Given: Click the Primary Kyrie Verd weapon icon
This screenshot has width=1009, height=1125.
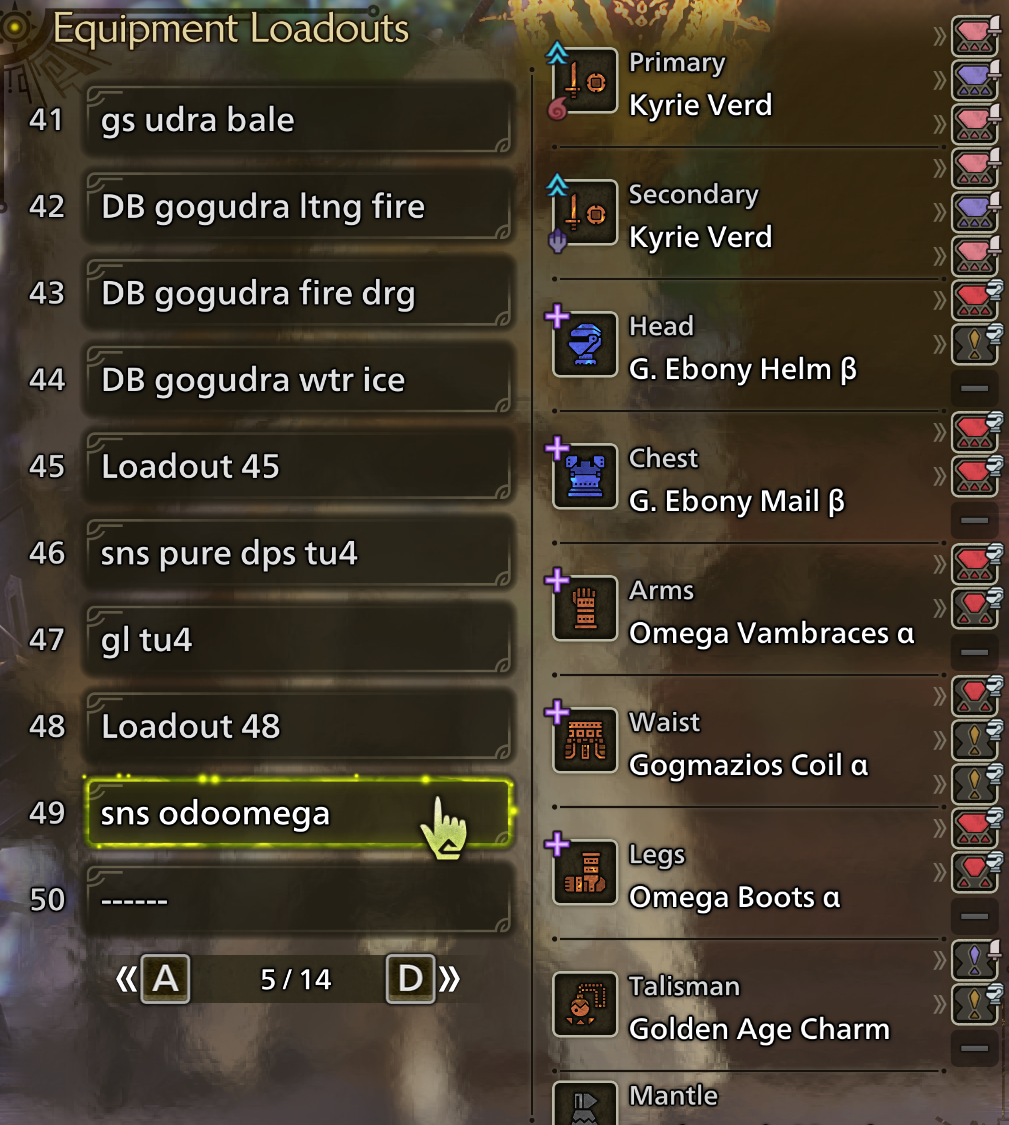Looking at the screenshot, I should click(585, 80).
